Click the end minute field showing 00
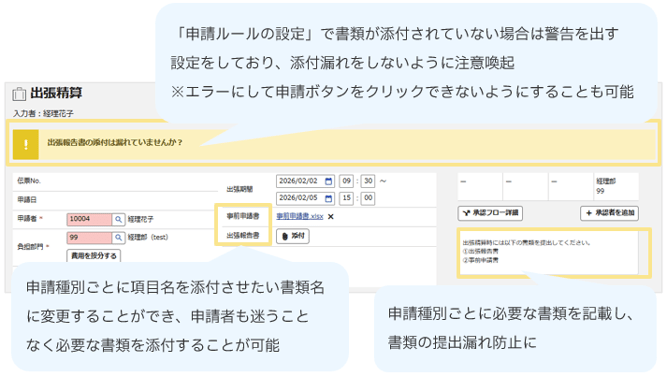 coord(368,198)
